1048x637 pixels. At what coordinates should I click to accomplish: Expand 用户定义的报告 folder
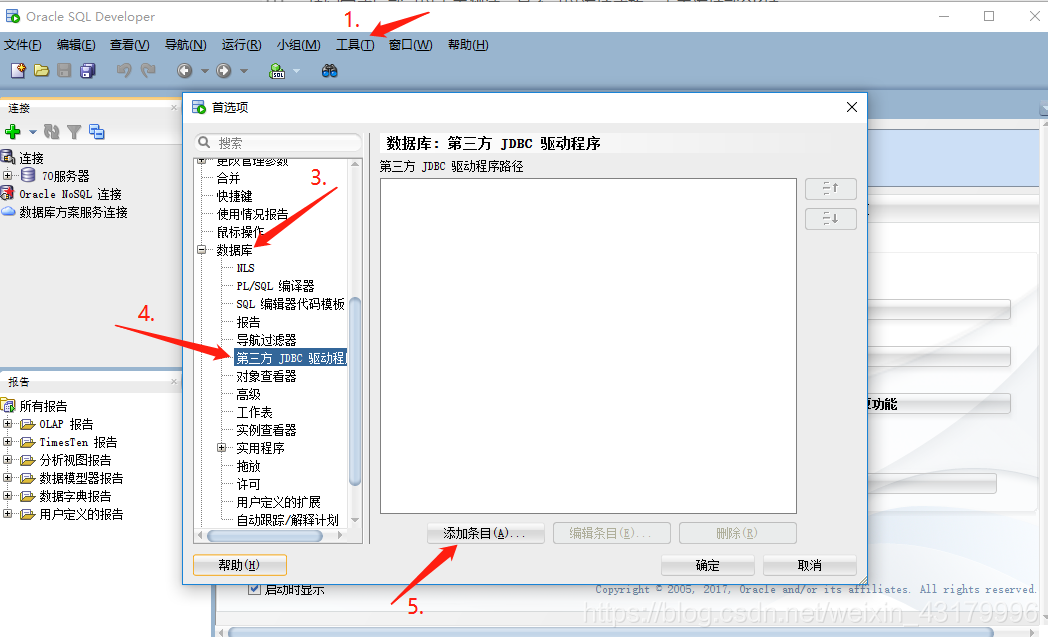pos(7,514)
